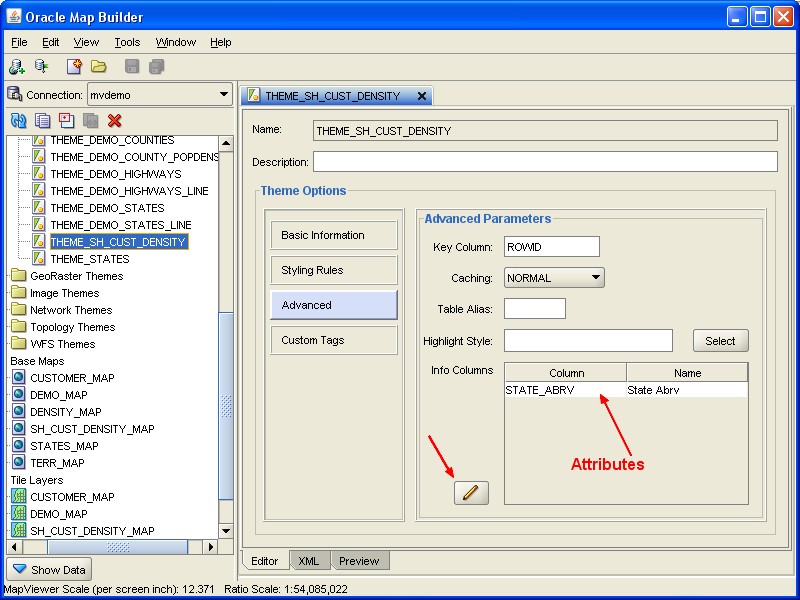Open the Edit menu
The width and height of the screenshot is (800, 600).
[x=51, y=42]
